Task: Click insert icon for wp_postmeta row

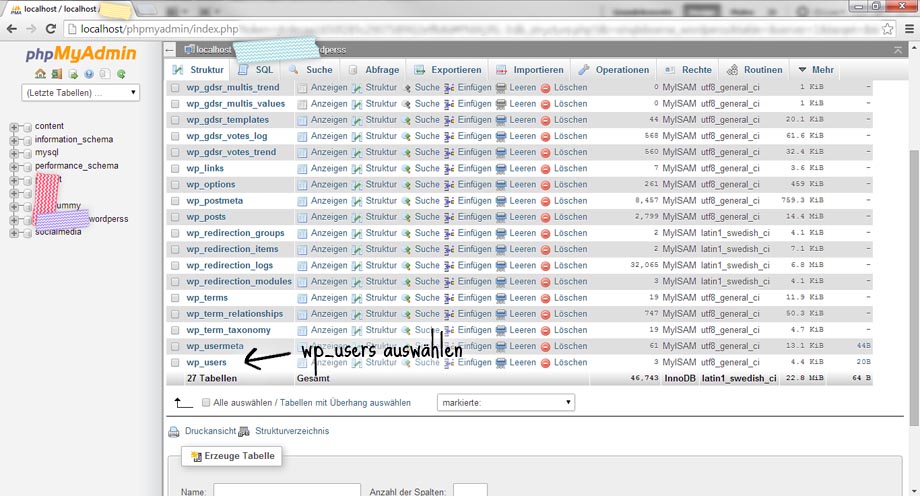Action: coord(449,201)
